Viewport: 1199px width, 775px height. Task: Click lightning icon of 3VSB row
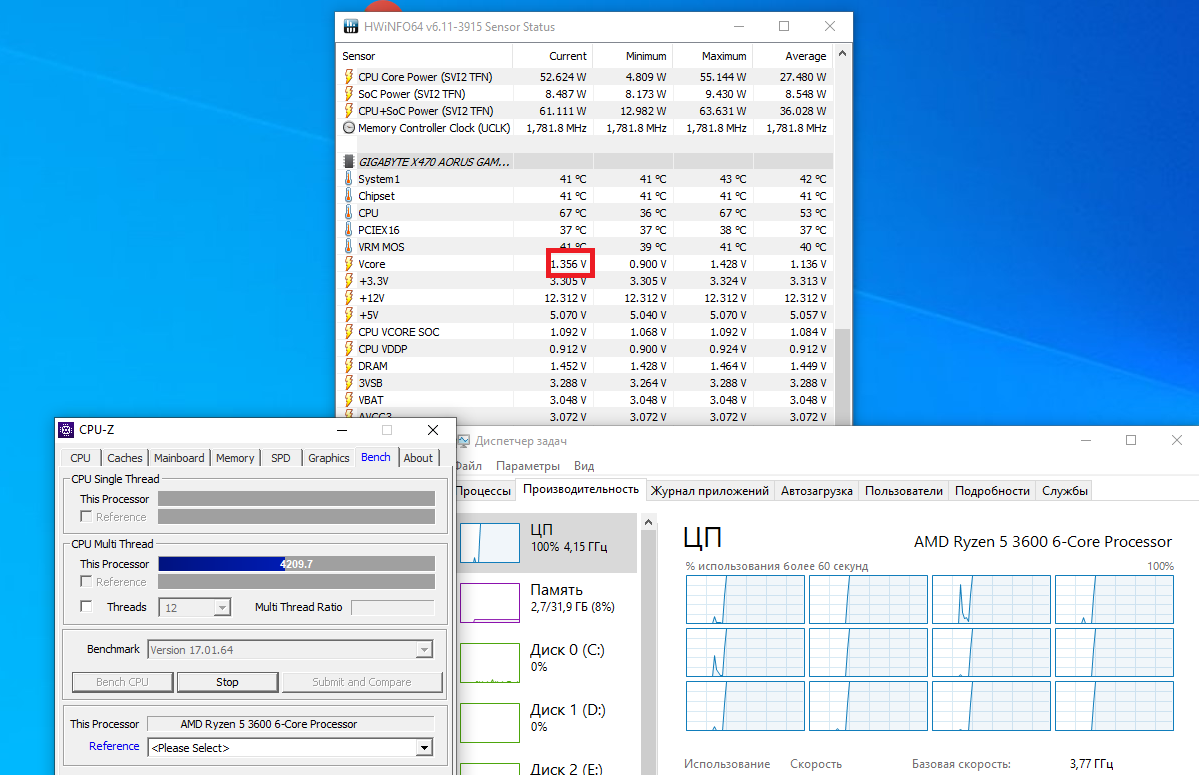pos(349,383)
